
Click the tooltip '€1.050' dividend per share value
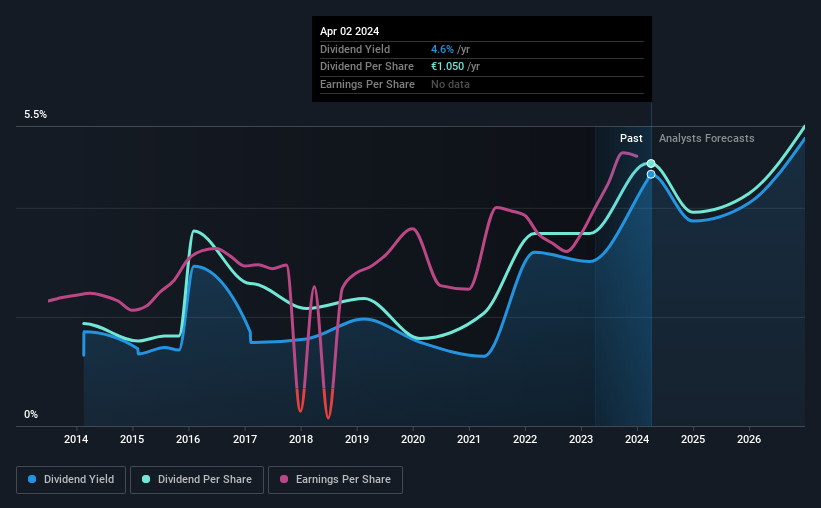click(447, 67)
